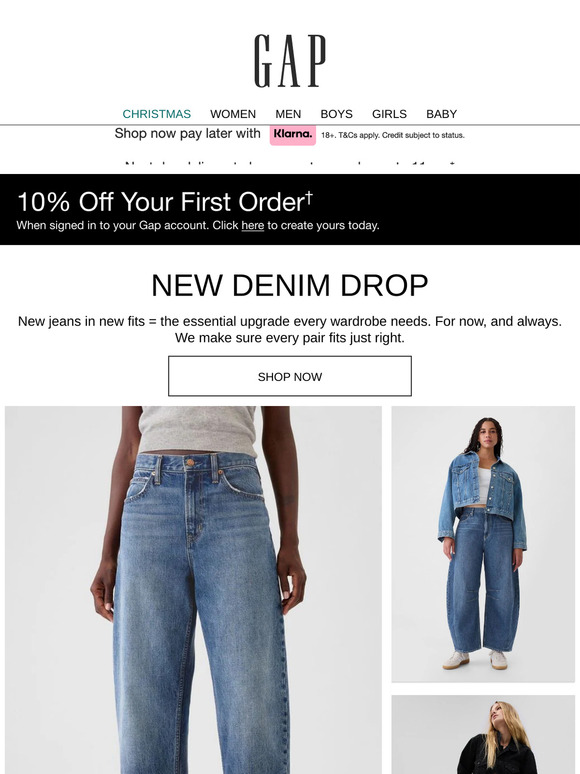
Task: Open the large wide-leg jeans image
Action: coord(193,590)
